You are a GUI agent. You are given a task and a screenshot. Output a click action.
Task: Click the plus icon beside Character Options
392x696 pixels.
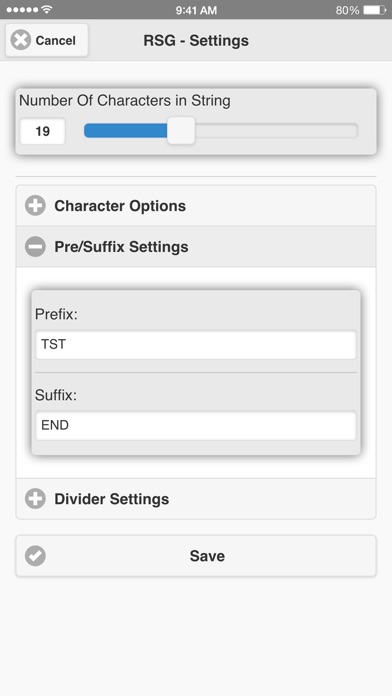coord(35,206)
